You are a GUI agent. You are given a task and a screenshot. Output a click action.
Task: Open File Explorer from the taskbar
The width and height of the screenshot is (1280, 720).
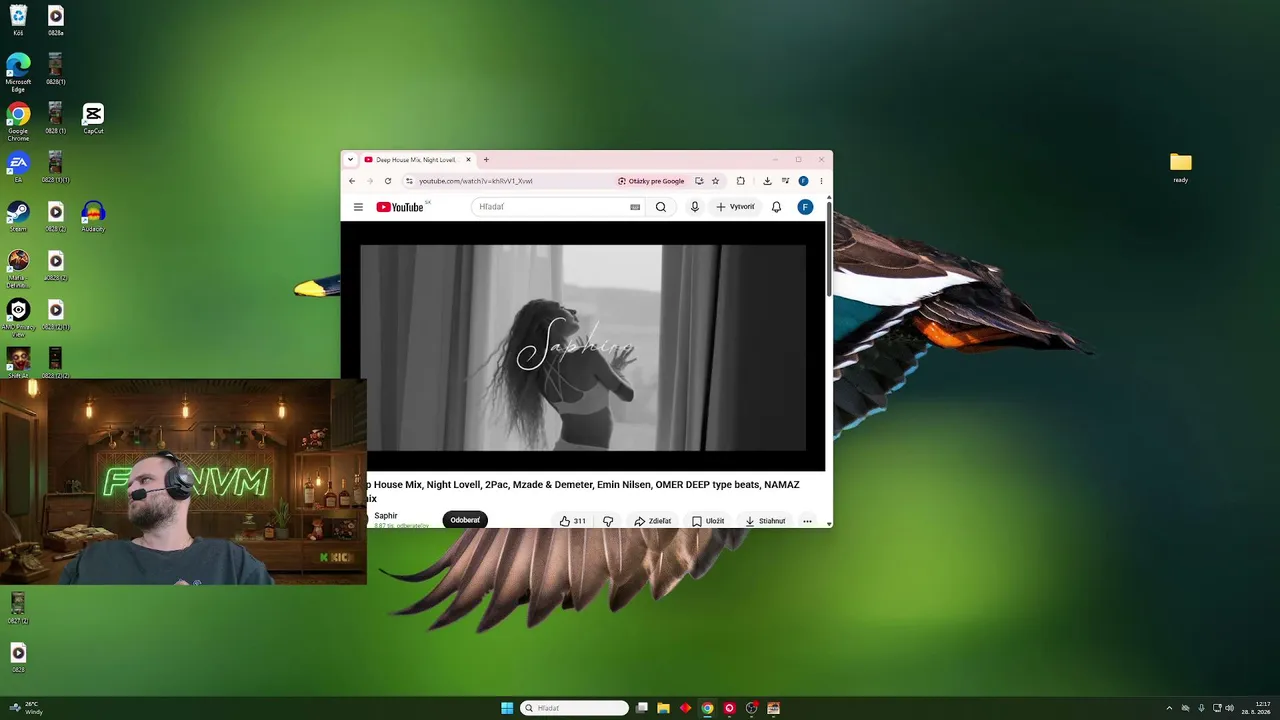pos(663,708)
